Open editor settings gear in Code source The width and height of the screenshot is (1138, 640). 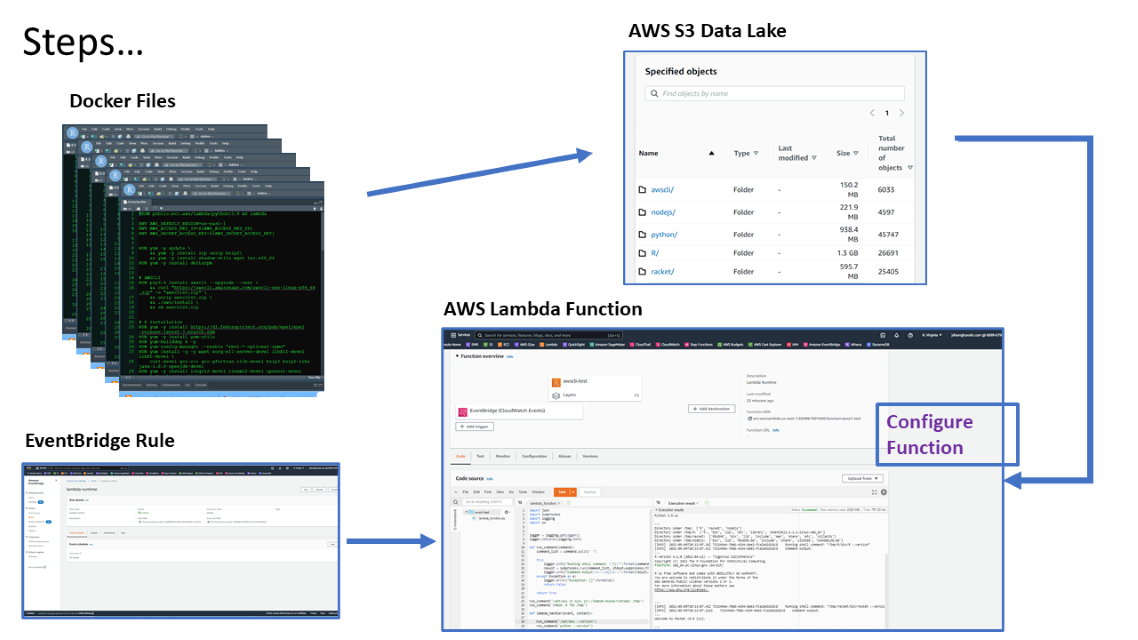point(884,493)
